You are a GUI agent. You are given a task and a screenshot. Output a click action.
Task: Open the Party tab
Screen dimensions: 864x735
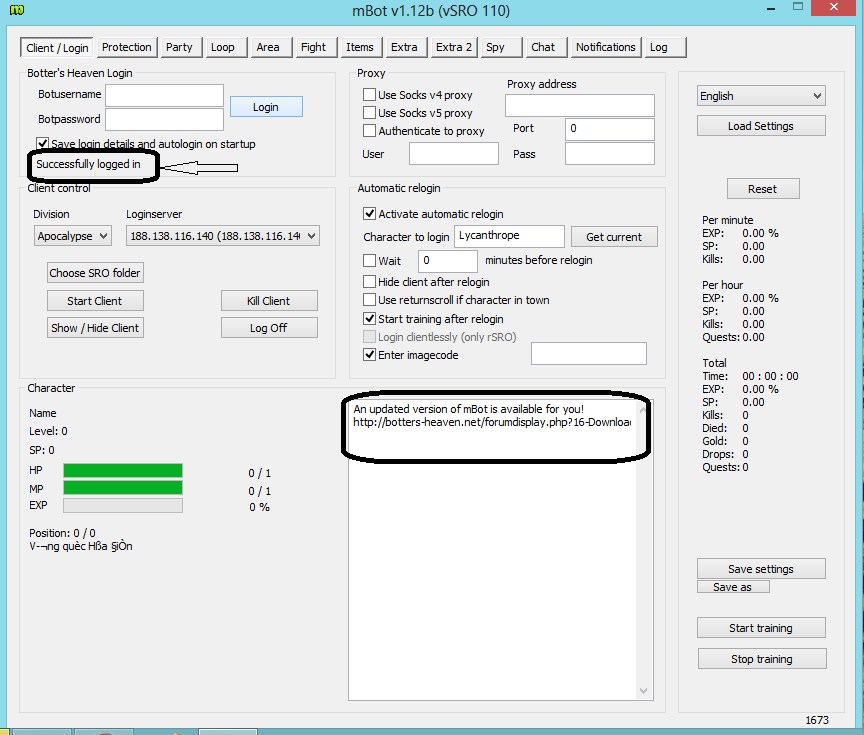point(179,47)
